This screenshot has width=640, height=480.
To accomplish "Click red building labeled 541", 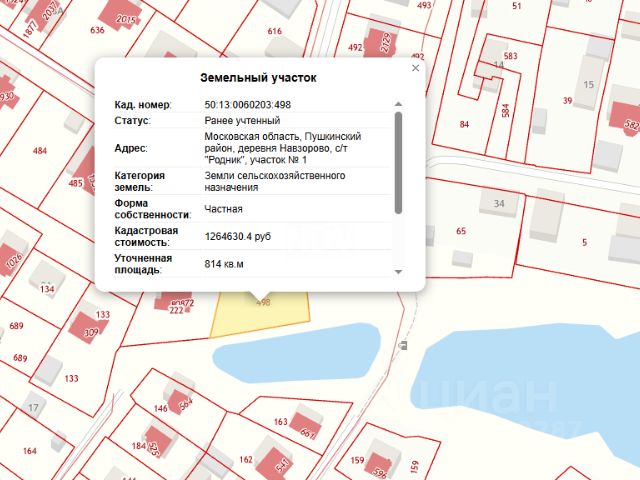I will tap(276, 464).
